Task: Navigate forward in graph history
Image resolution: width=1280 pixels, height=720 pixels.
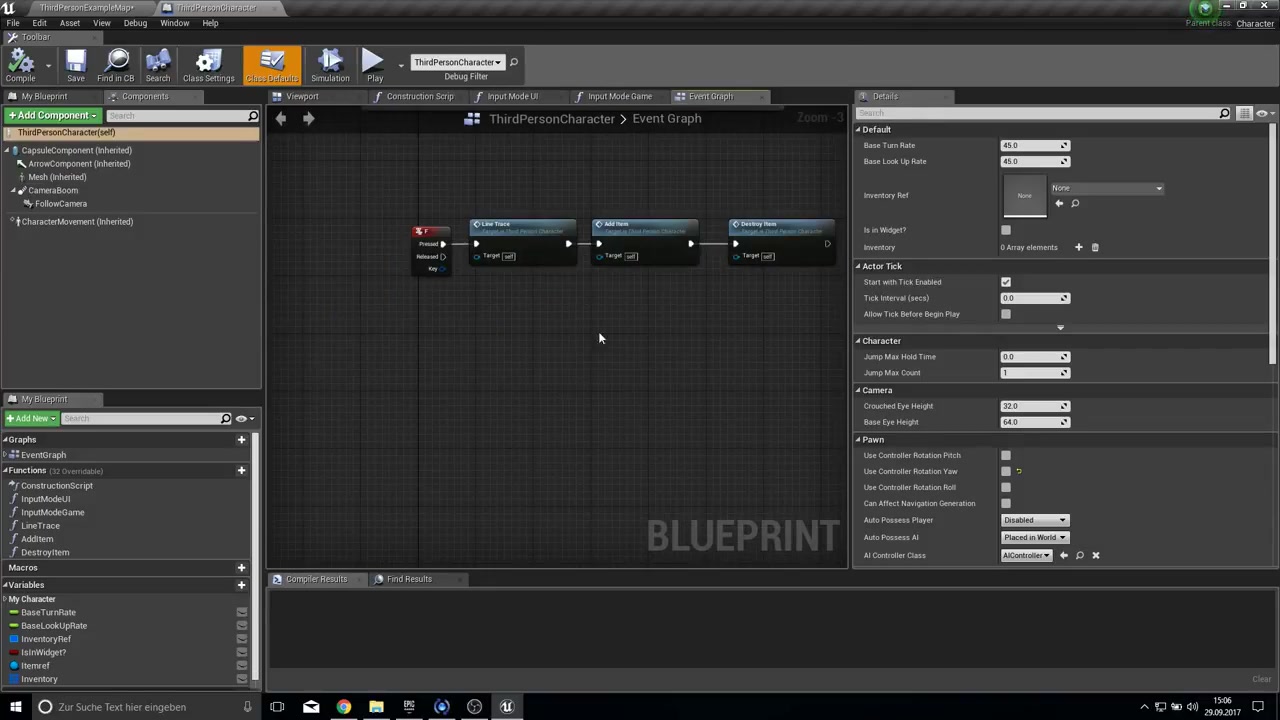Action: [x=308, y=118]
